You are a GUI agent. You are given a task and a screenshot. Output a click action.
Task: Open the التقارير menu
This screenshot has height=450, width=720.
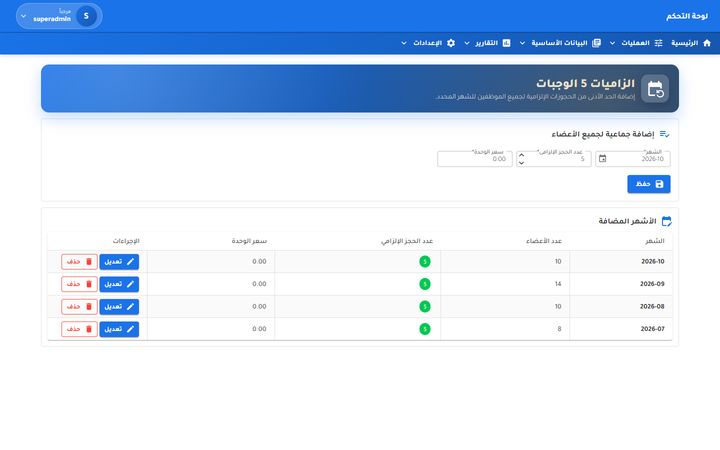pyautogui.click(x=487, y=43)
